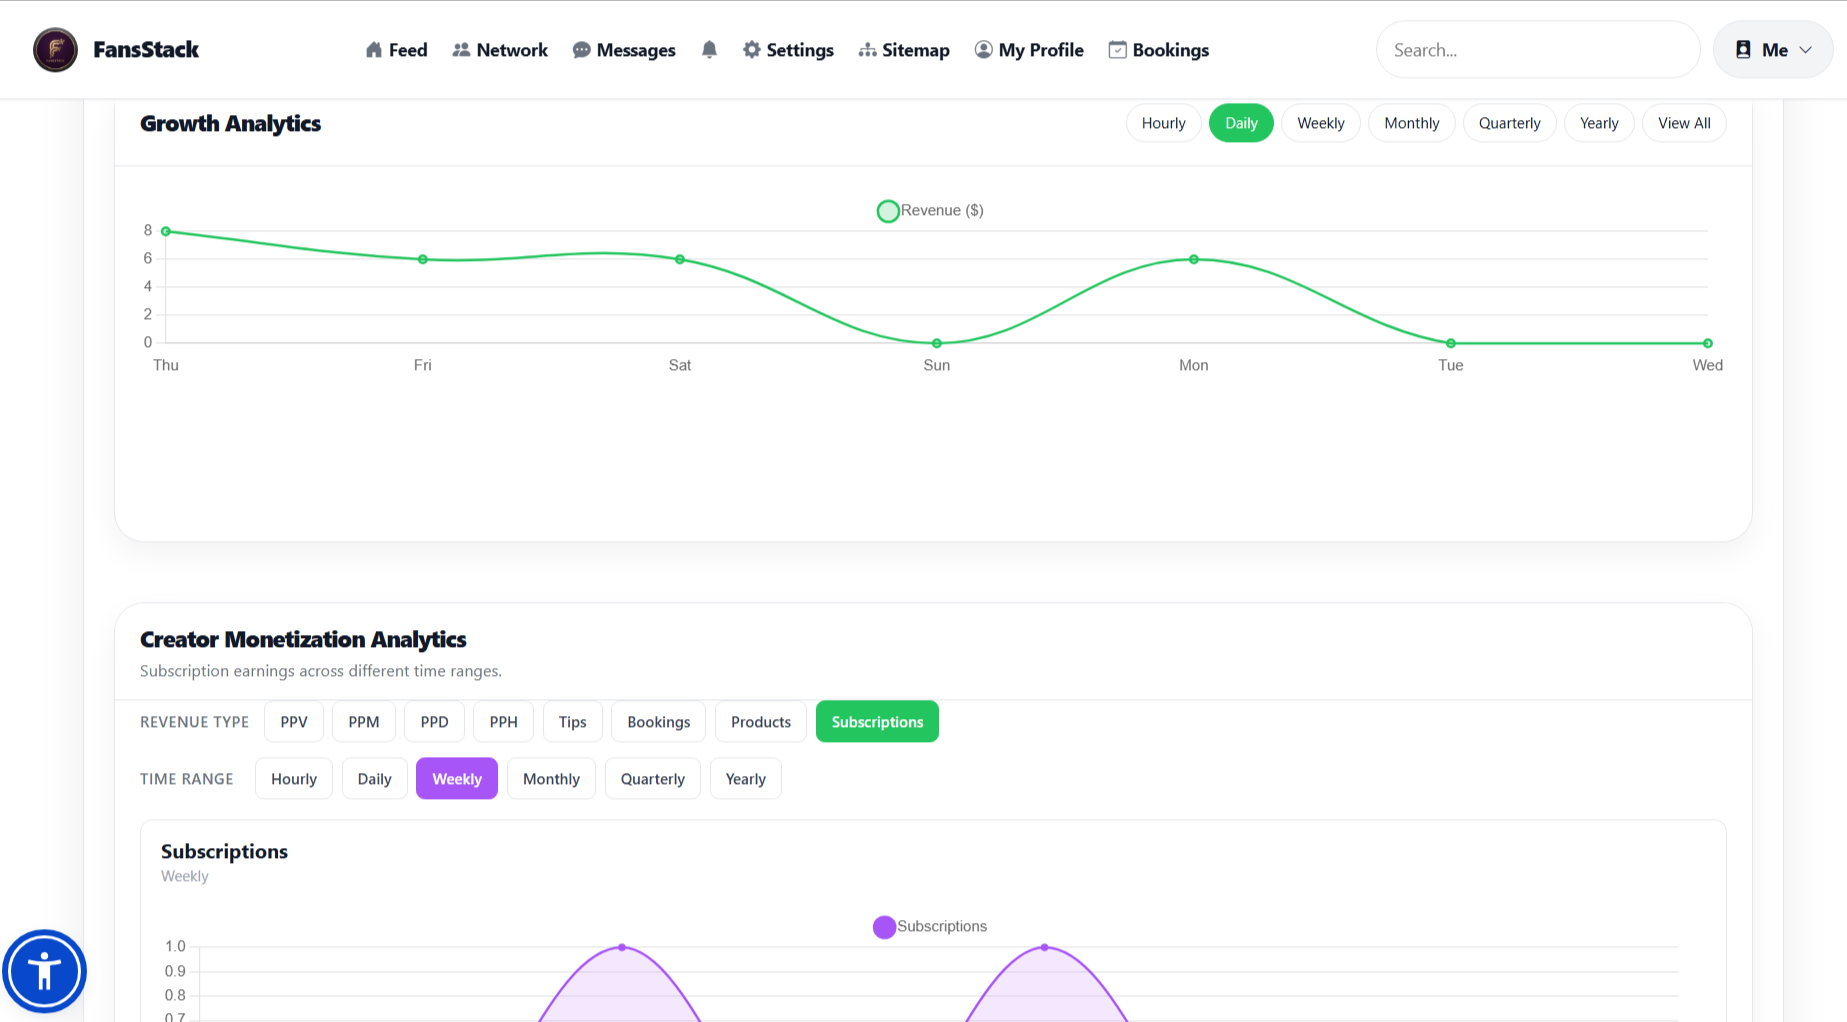Click the accessibility widget icon
The width and height of the screenshot is (1847, 1022).
click(45, 971)
